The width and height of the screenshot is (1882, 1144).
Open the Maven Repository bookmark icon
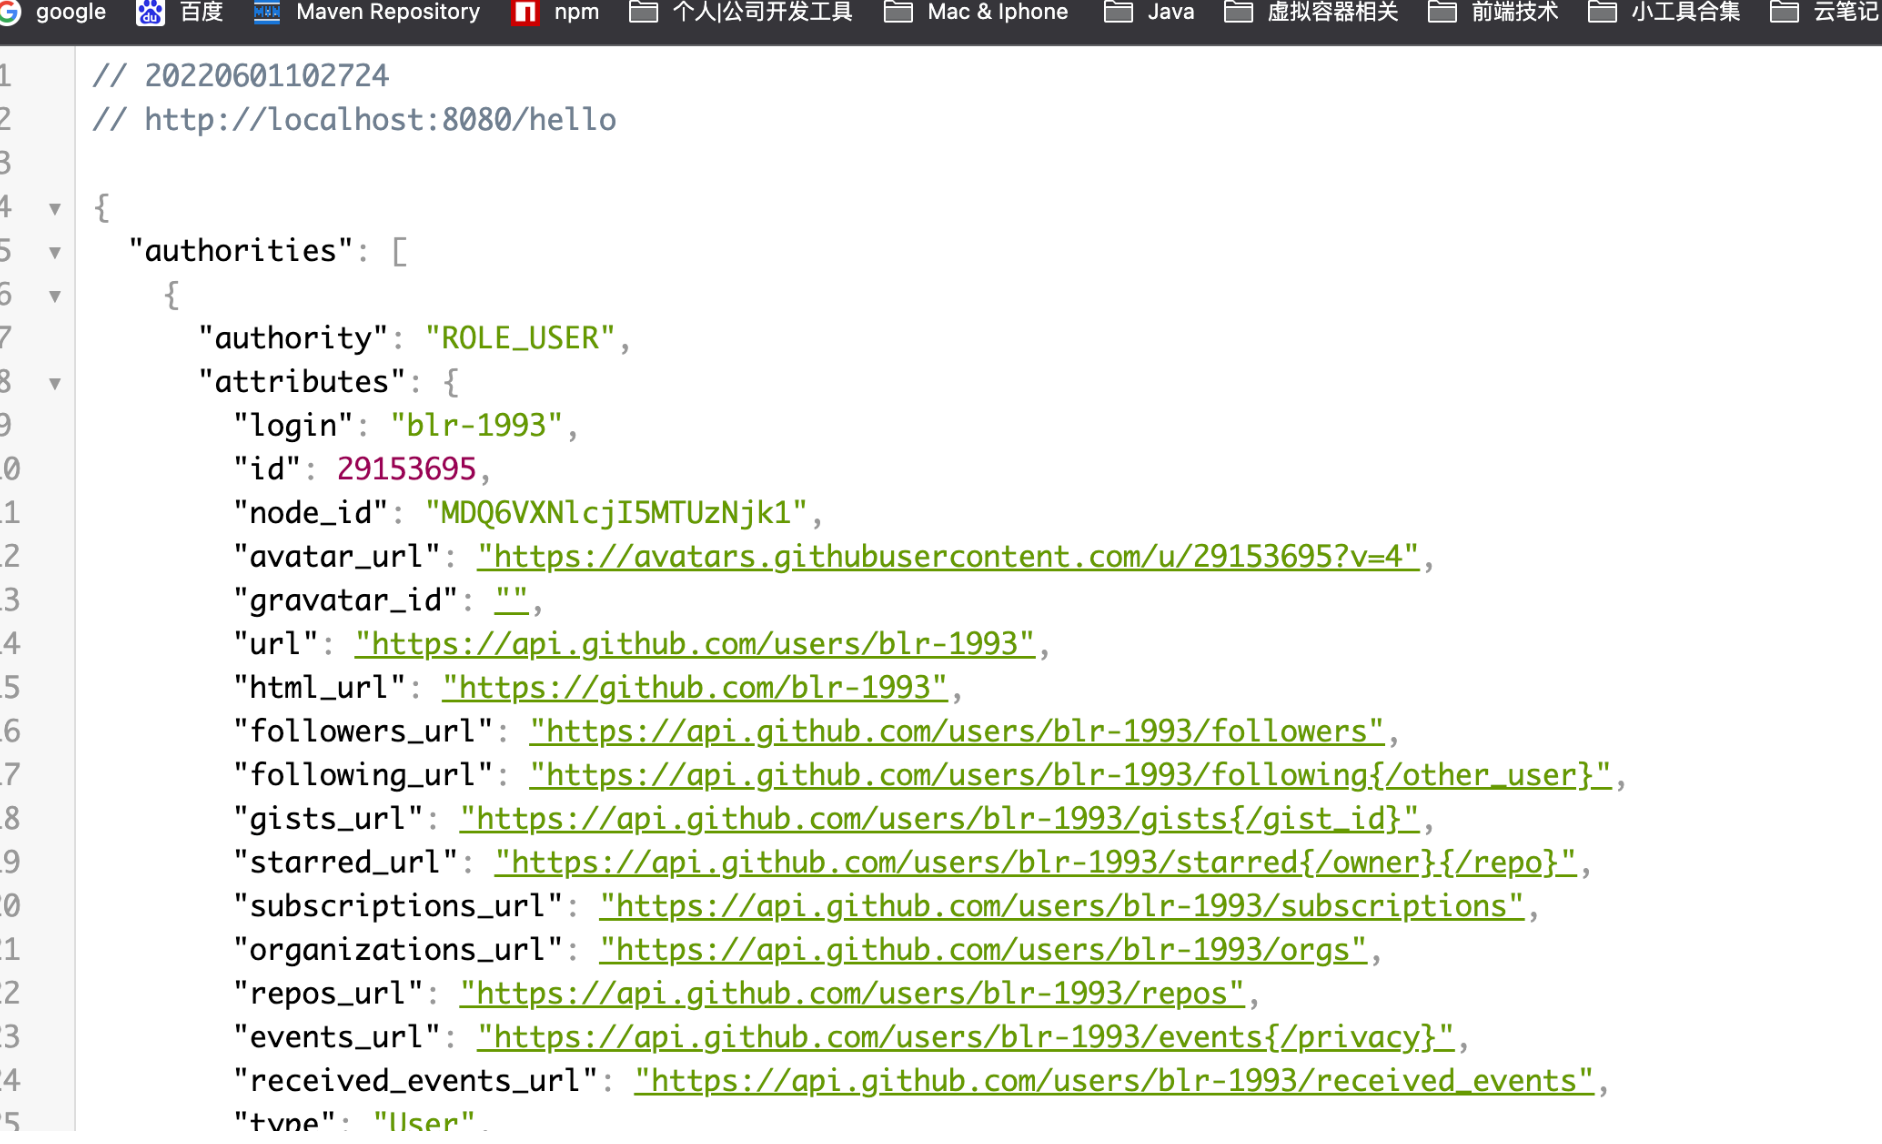(266, 12)
